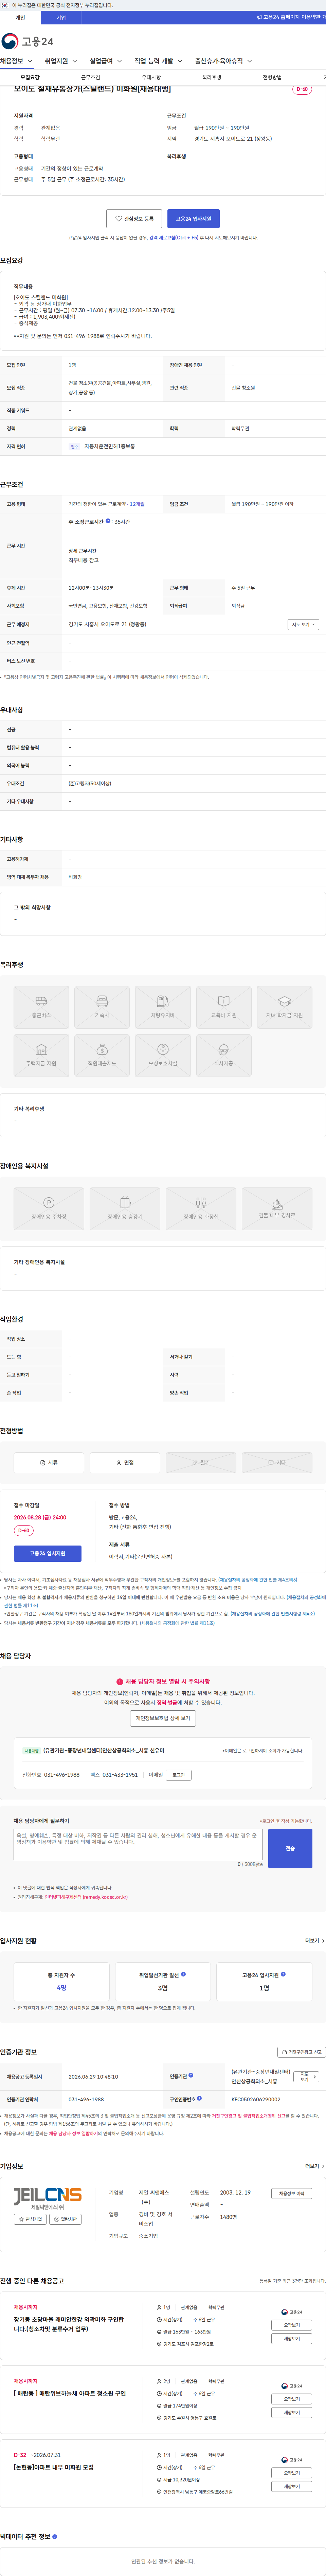Select the 모집요강 section tab
The image size is (326, 2576).
coord(30,77)
